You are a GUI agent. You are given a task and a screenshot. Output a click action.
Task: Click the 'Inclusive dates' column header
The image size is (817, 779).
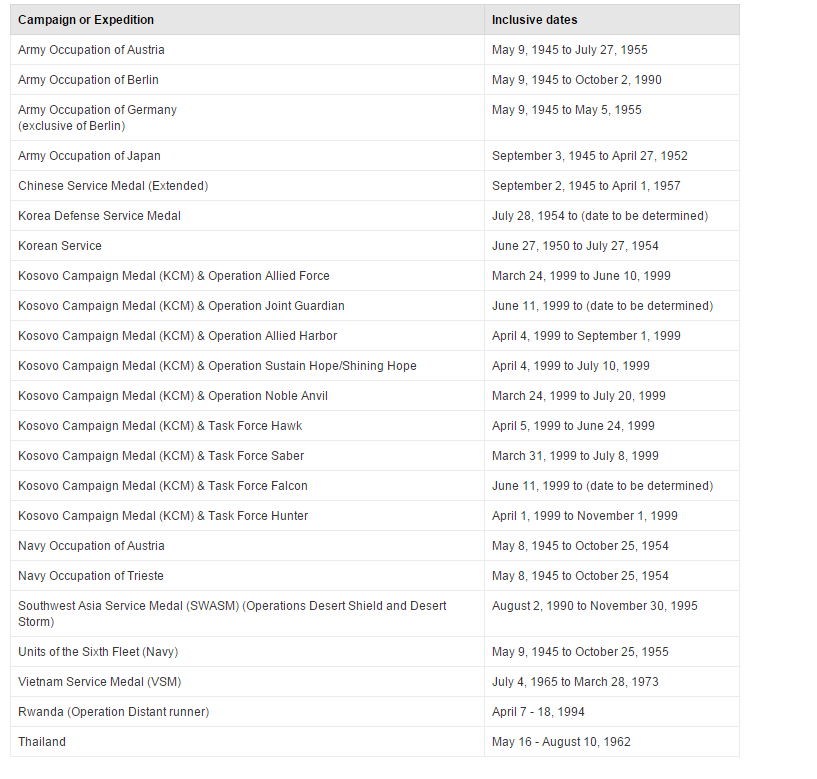click(x=534, y=20)
